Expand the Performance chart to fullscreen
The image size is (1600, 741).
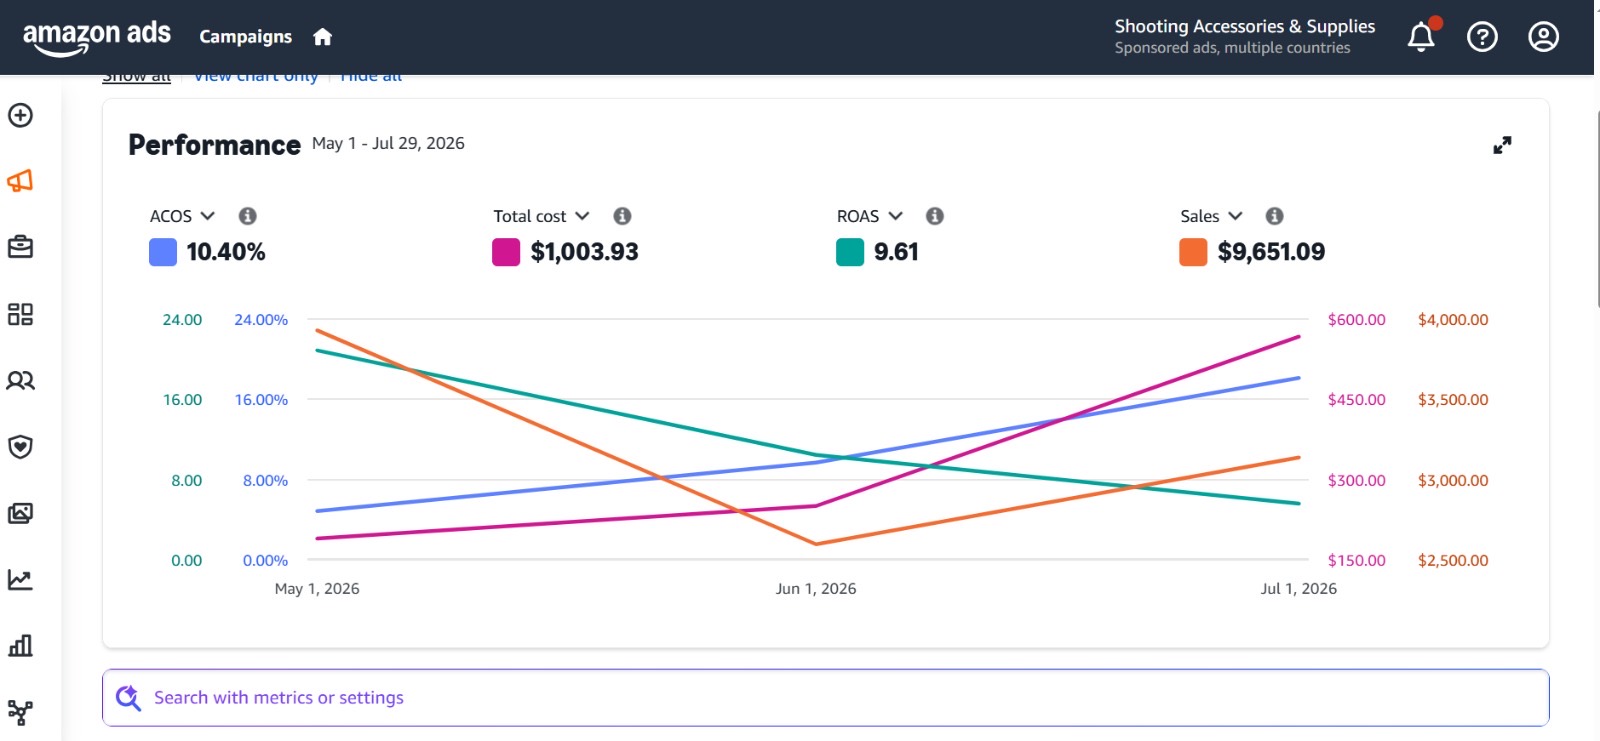pyautogui.click(x=1502, y=145)
